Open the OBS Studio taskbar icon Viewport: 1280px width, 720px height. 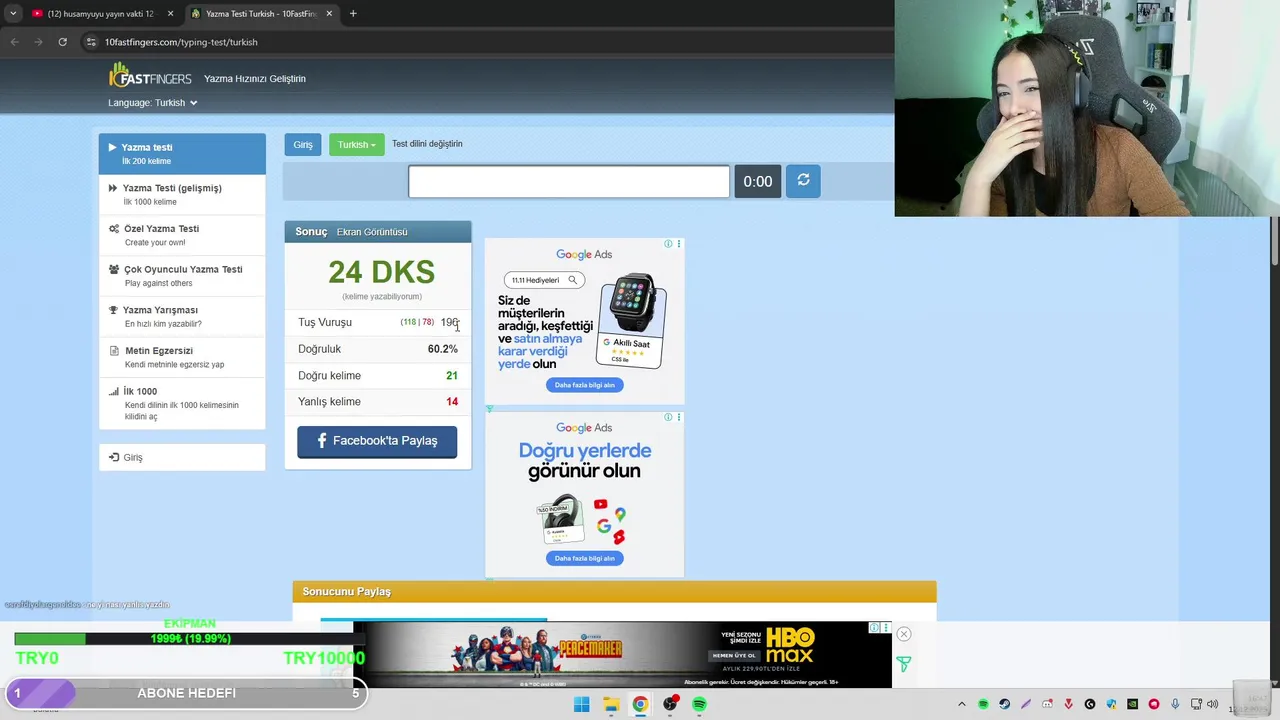pos(670,704)
